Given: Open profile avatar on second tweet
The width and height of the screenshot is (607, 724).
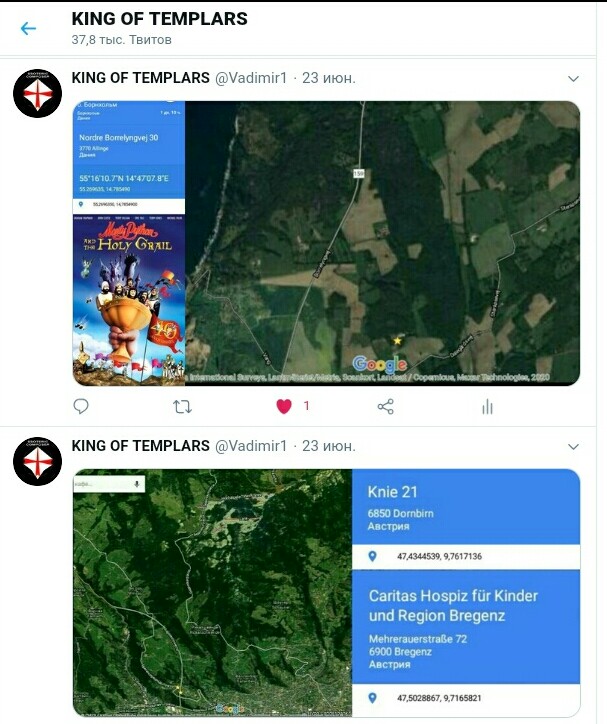Looking at the screenshot, I should (37, 461).
